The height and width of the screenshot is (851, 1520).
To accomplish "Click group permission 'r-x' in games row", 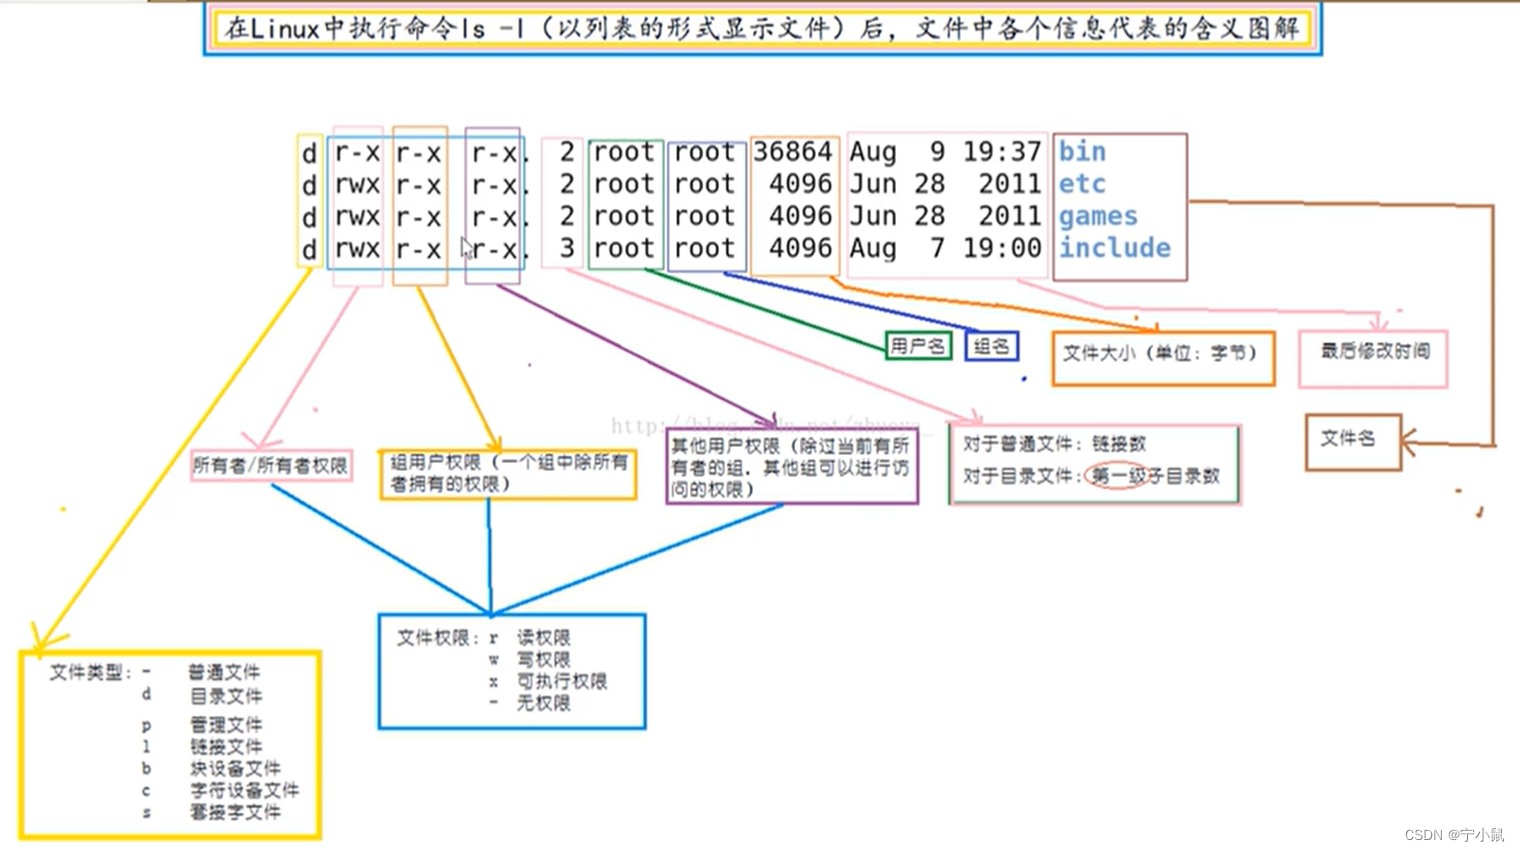I will coord(419,217).
